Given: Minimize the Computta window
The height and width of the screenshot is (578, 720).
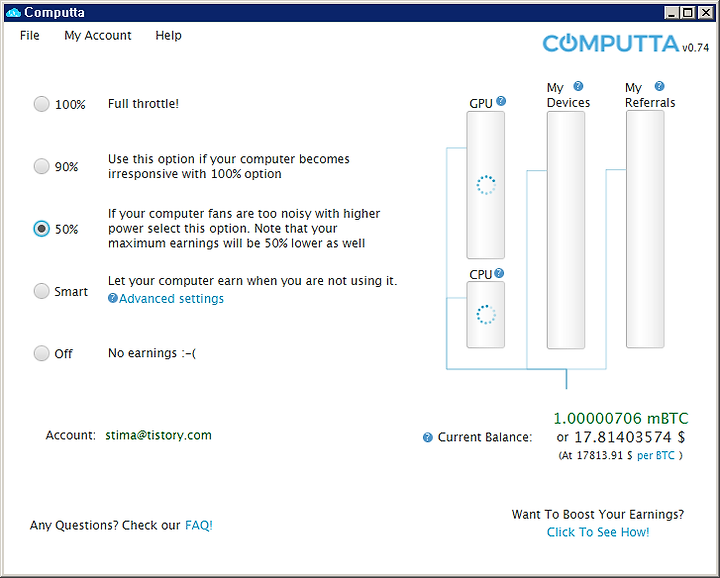Looking at the screenshot, I should click(672, 13).
